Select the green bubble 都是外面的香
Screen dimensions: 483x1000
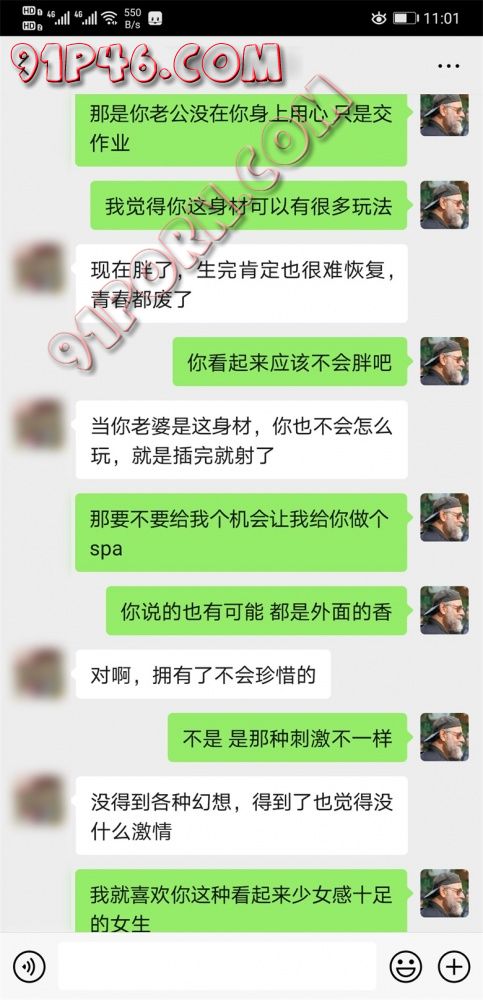coord(256,611)
